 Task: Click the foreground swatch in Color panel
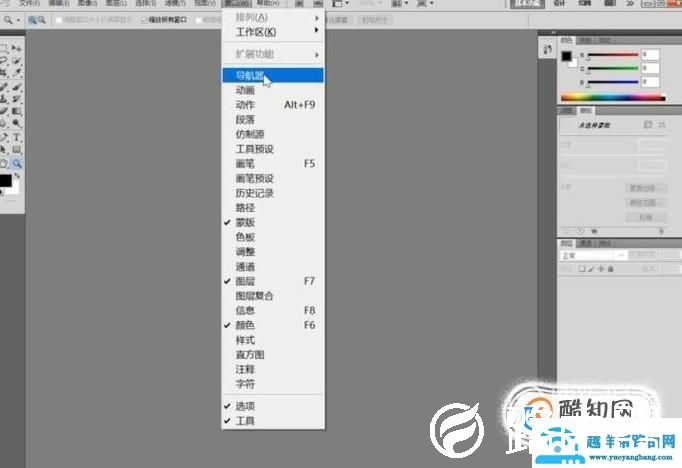pyautogui.click(x=566, y=56)
